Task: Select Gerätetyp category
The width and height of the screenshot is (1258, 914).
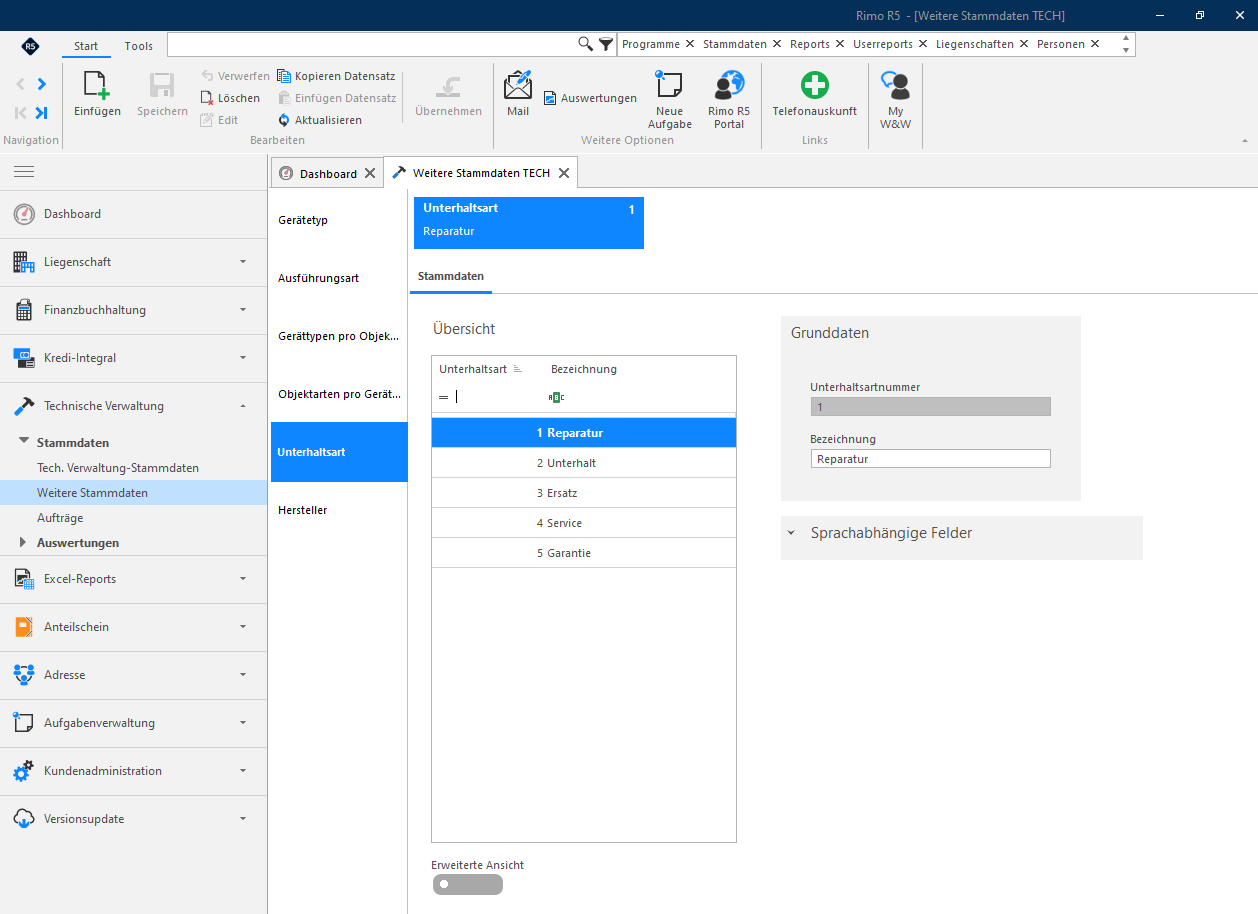Action: pyautogui.click(x=338, y=220)
